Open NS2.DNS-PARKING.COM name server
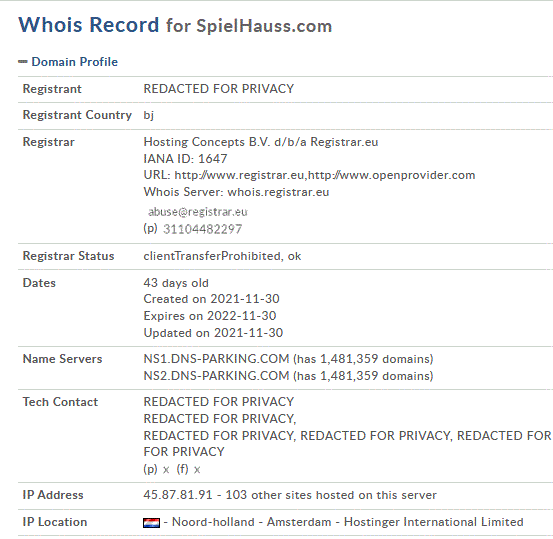The width and height of the screenshot is (553, 539). [x=216, y=376]
